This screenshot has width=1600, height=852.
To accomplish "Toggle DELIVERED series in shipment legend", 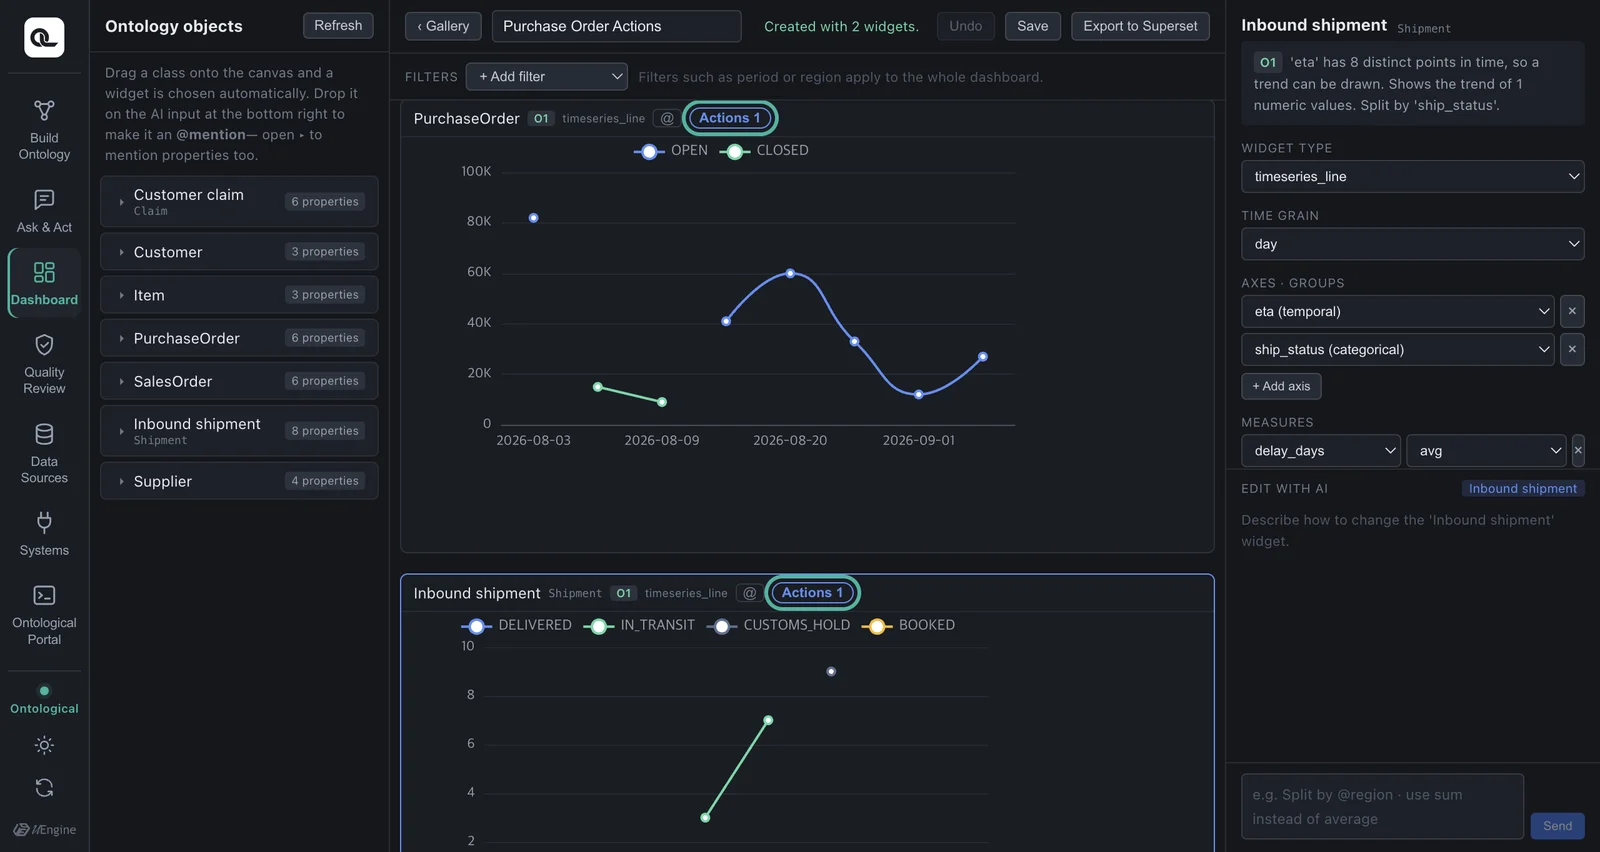I will coord(516,626).
